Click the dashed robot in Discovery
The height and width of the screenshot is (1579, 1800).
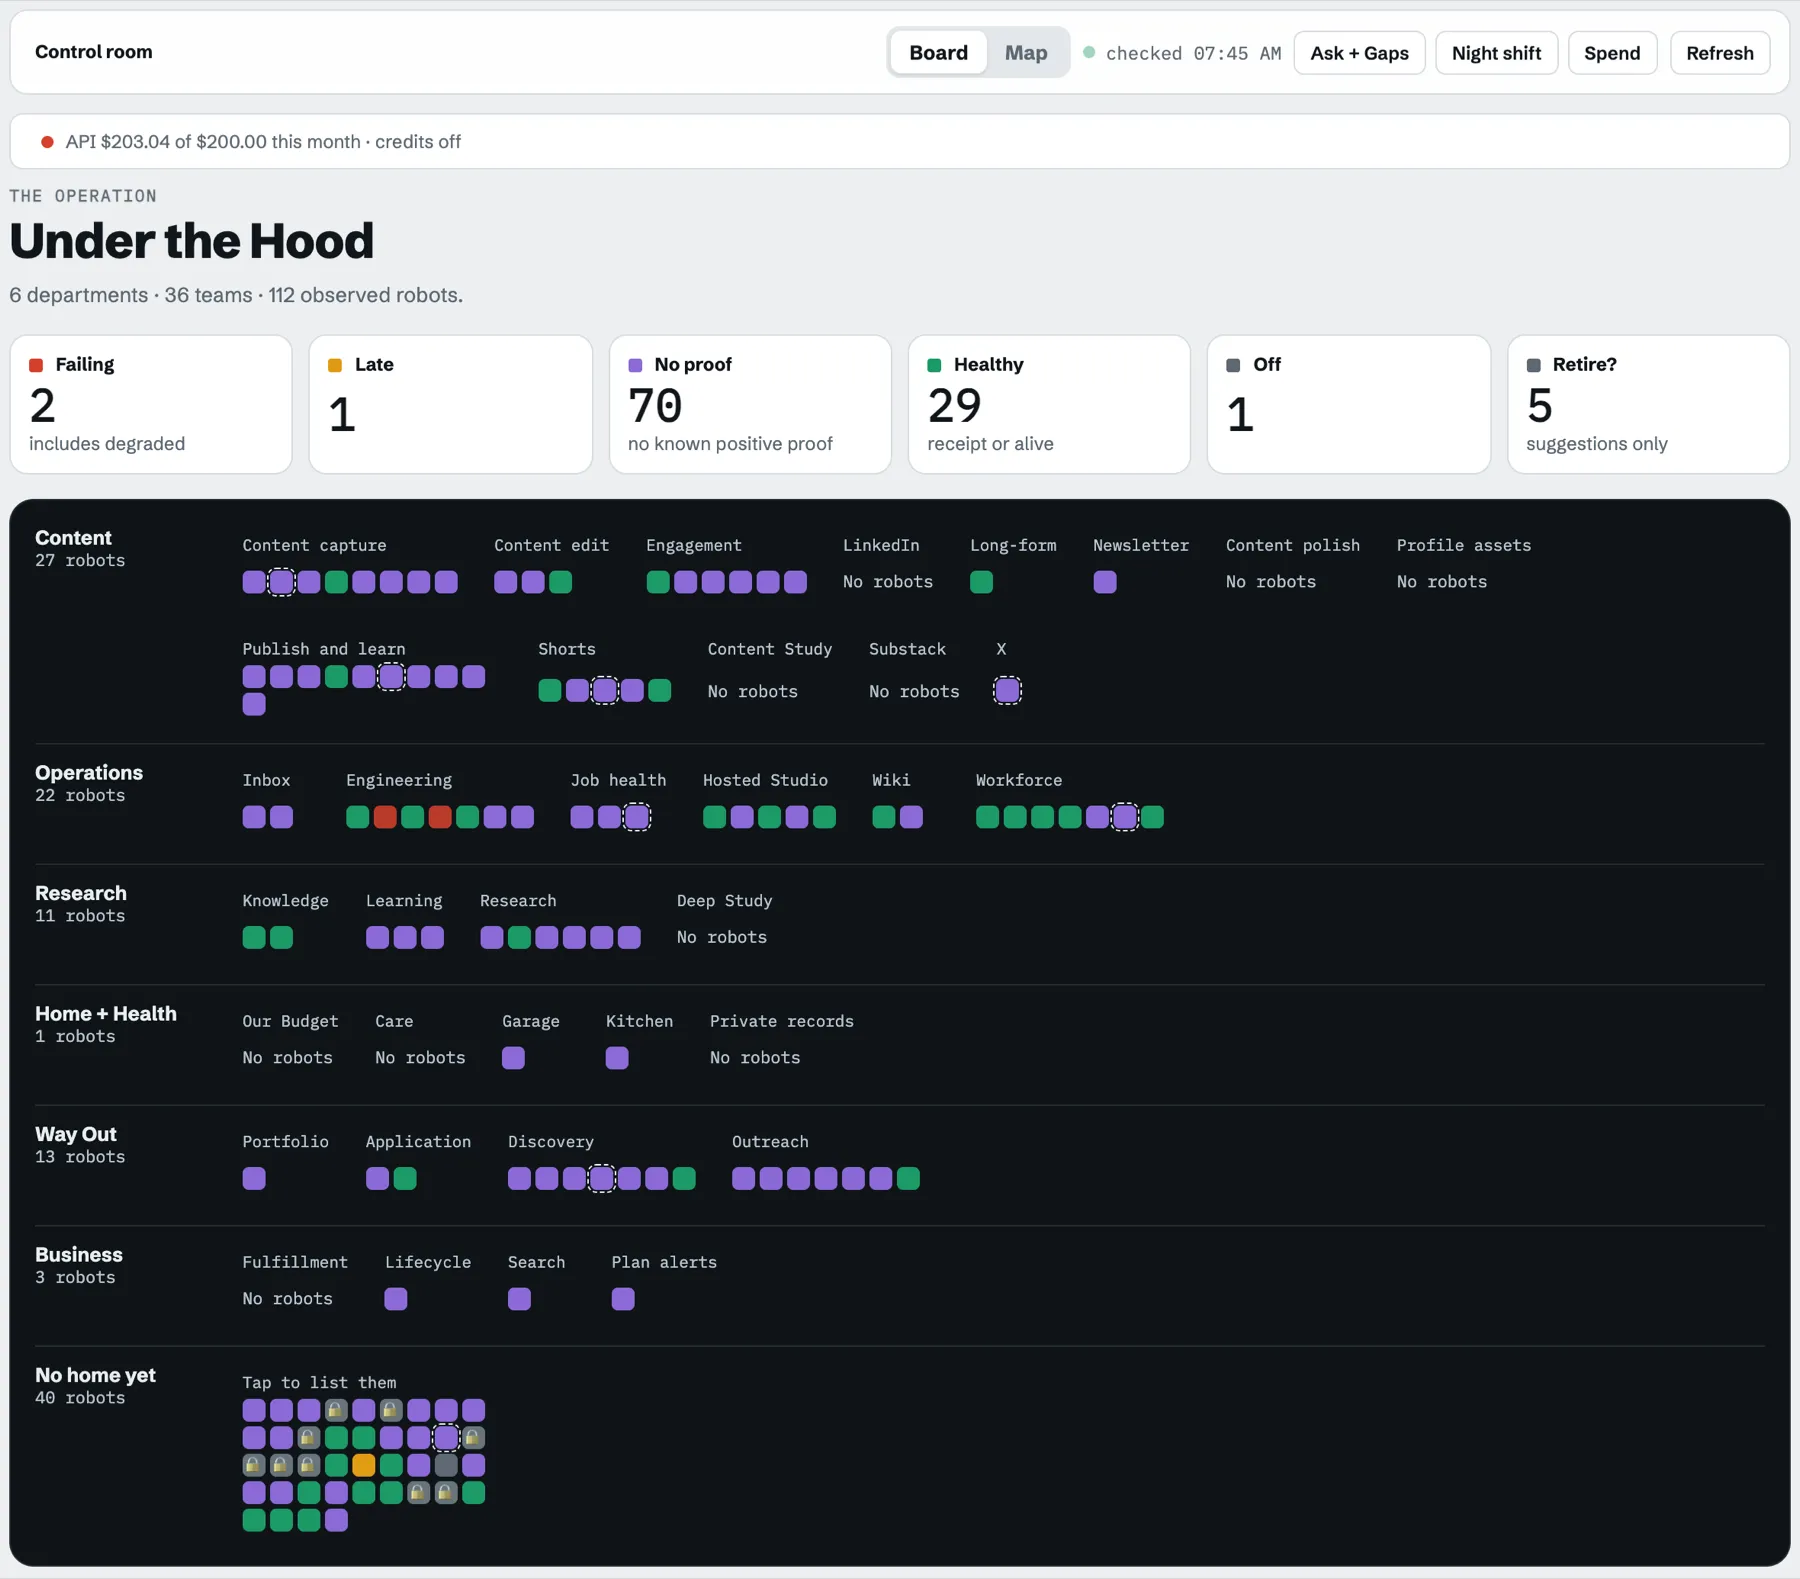[601, 1178]
